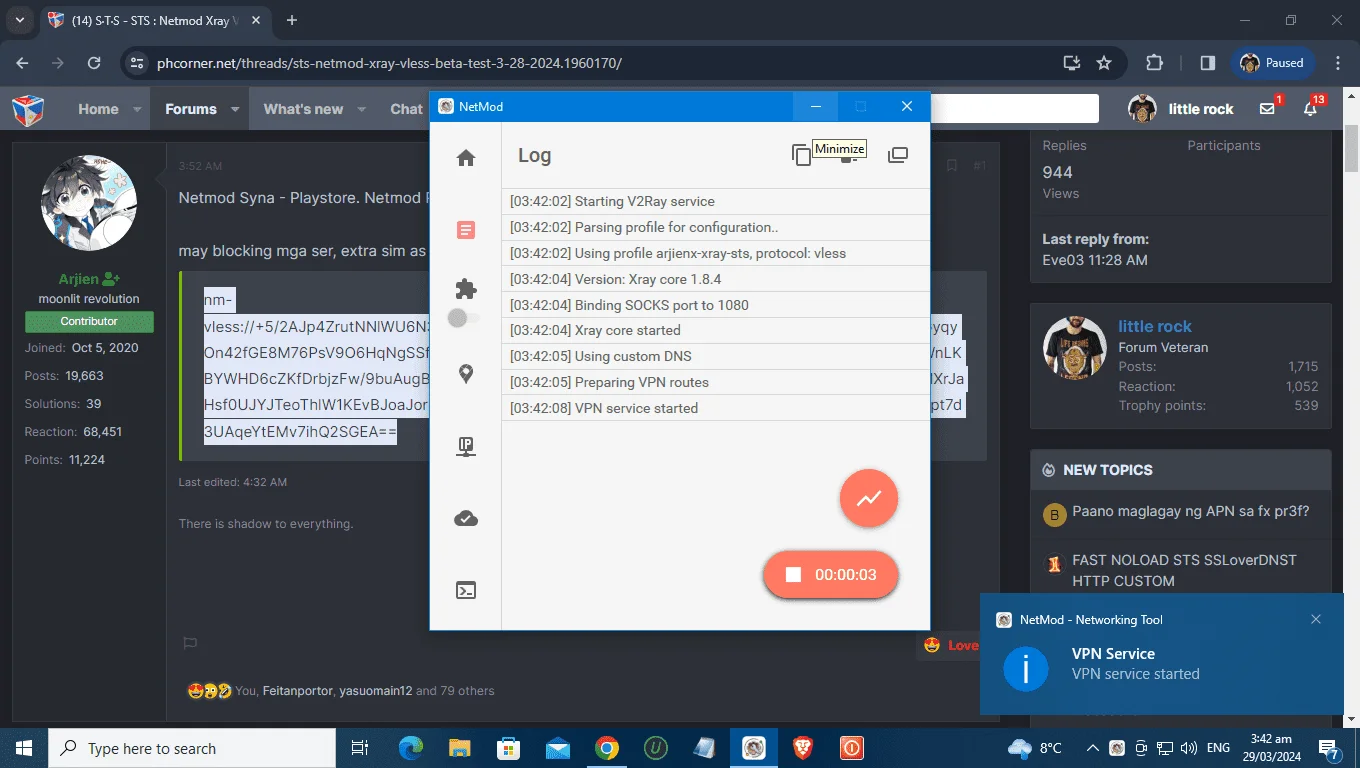
Task: Open the Paused profile button in Chrome
Action: click(x=1273, y=63)
